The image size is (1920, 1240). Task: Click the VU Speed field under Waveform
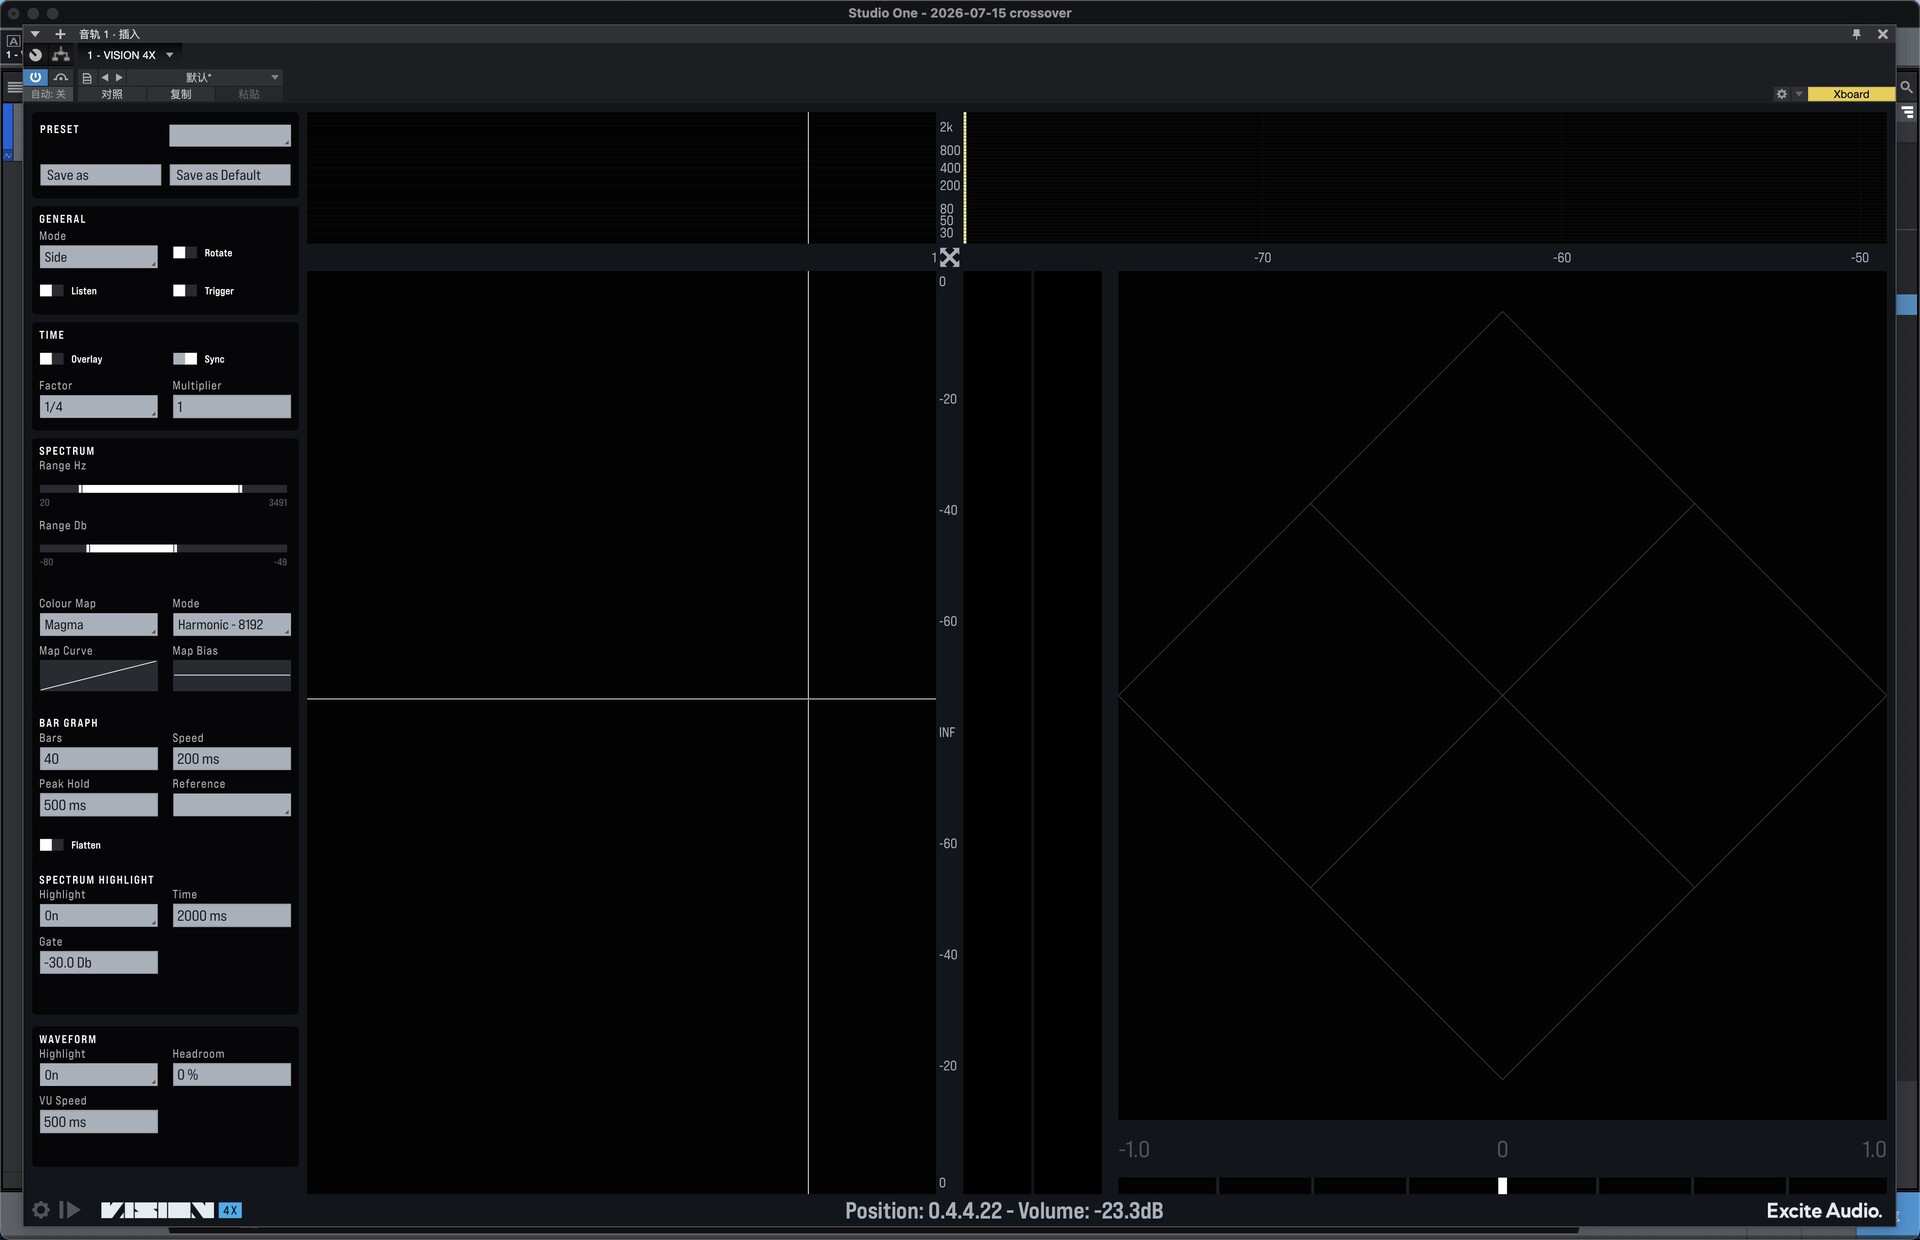tap(98, 1122)
